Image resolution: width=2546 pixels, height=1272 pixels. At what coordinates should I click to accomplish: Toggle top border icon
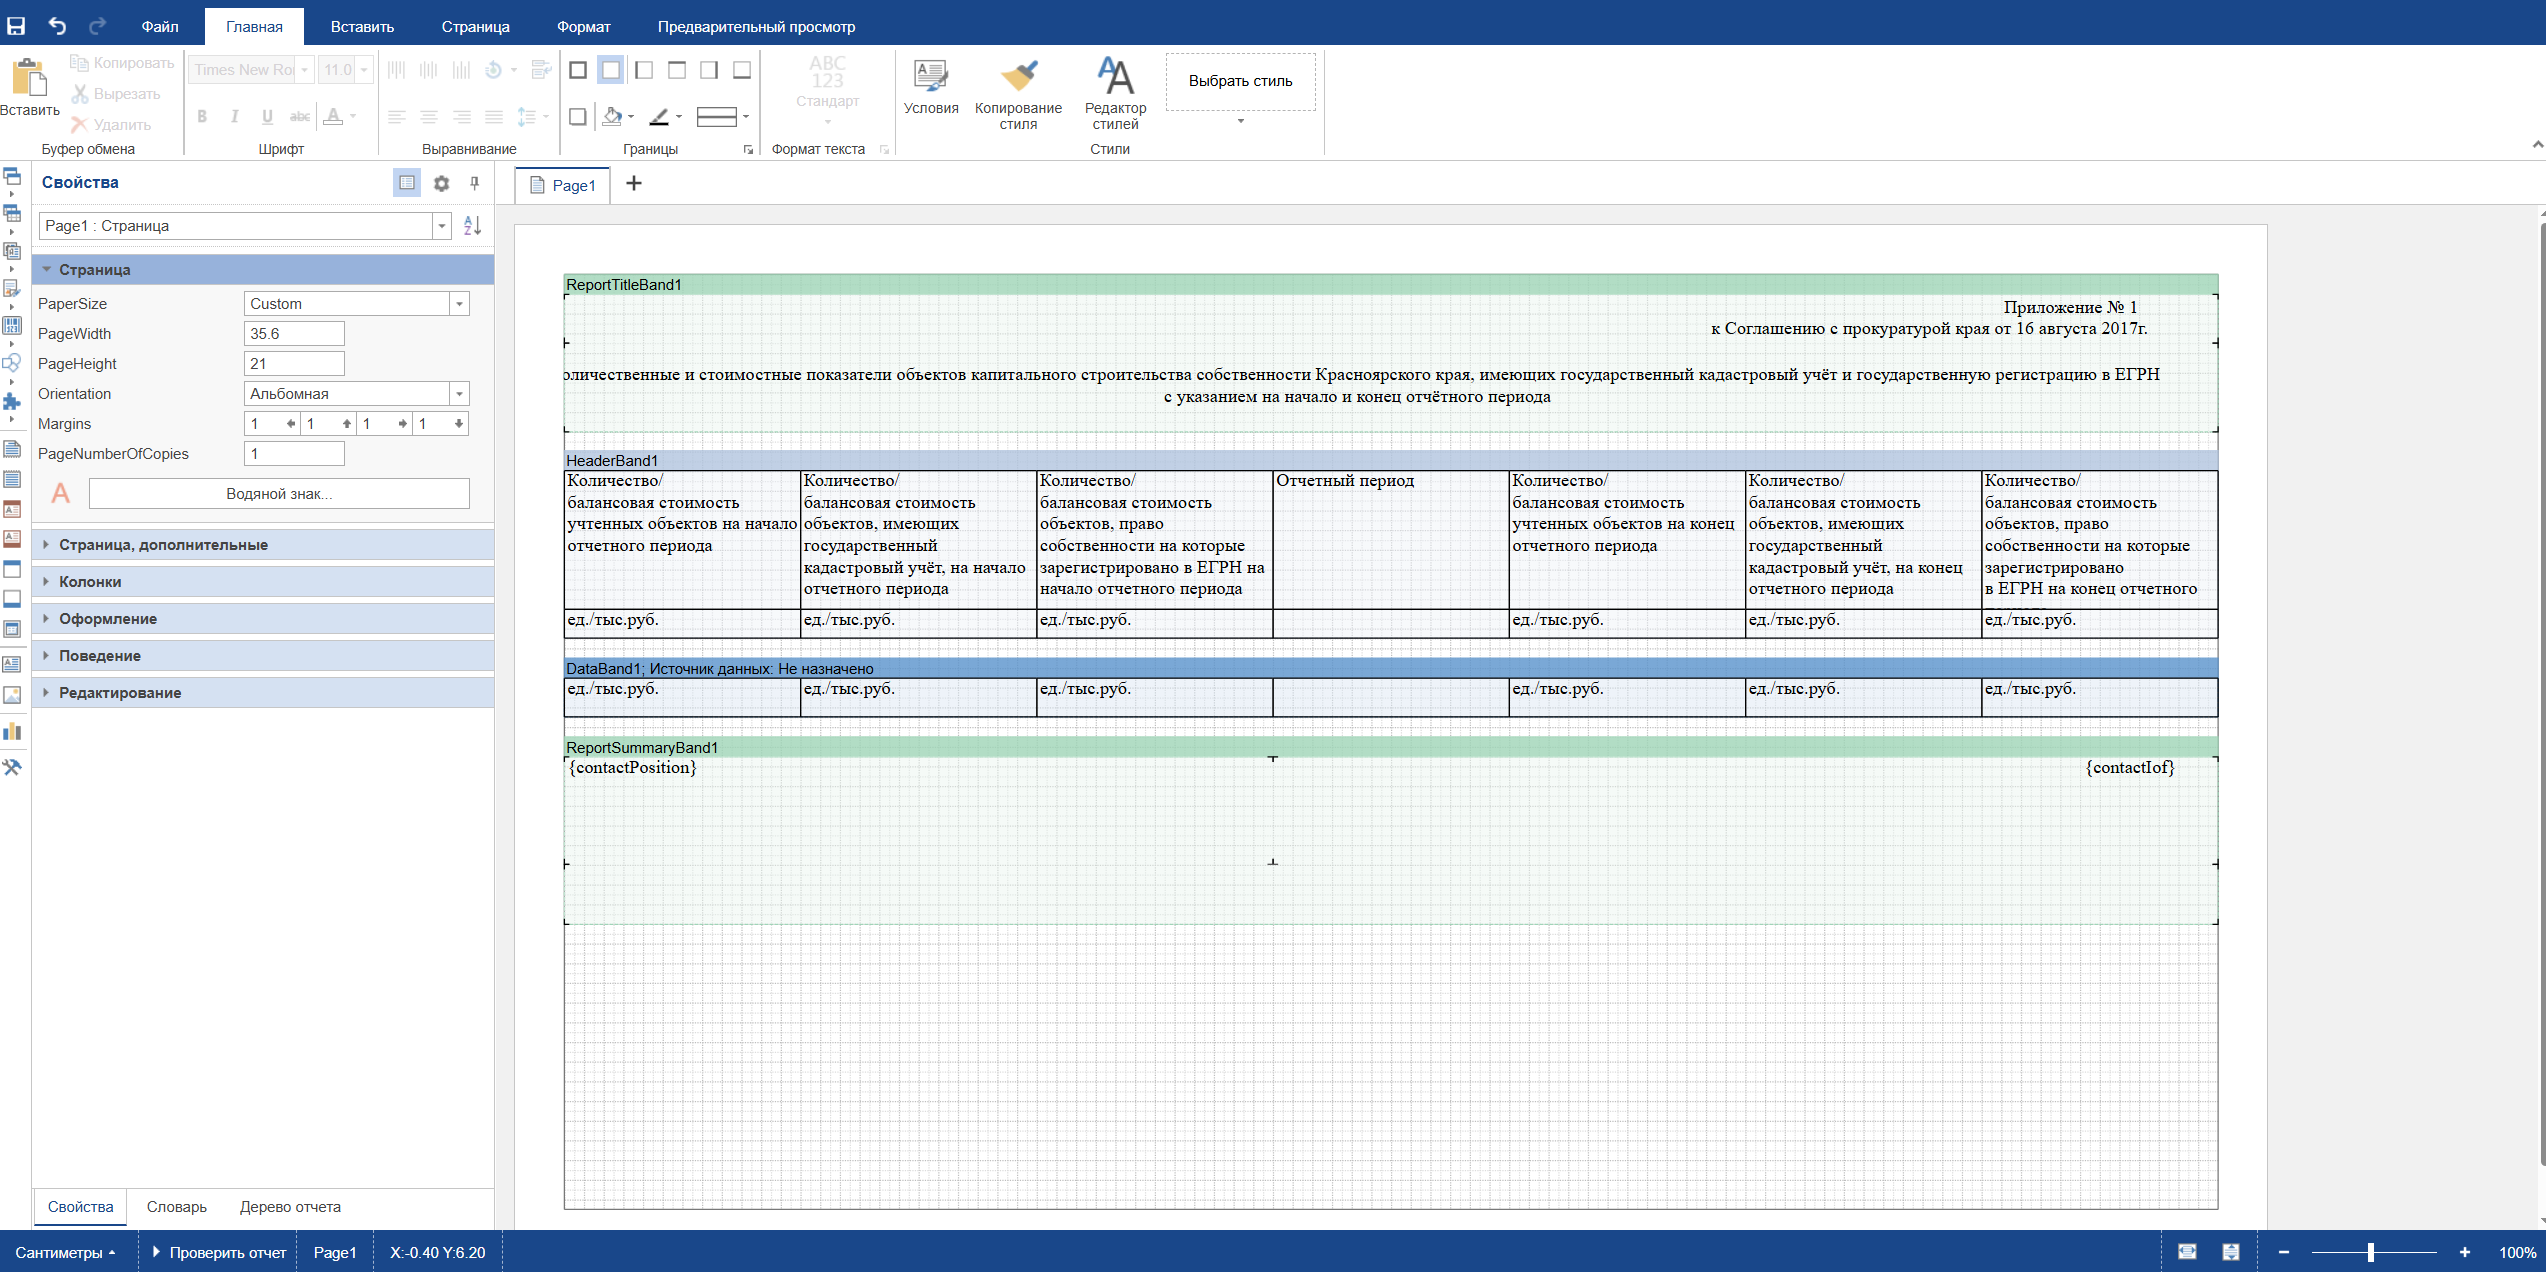pyautogui.click(x=677, y=70)
